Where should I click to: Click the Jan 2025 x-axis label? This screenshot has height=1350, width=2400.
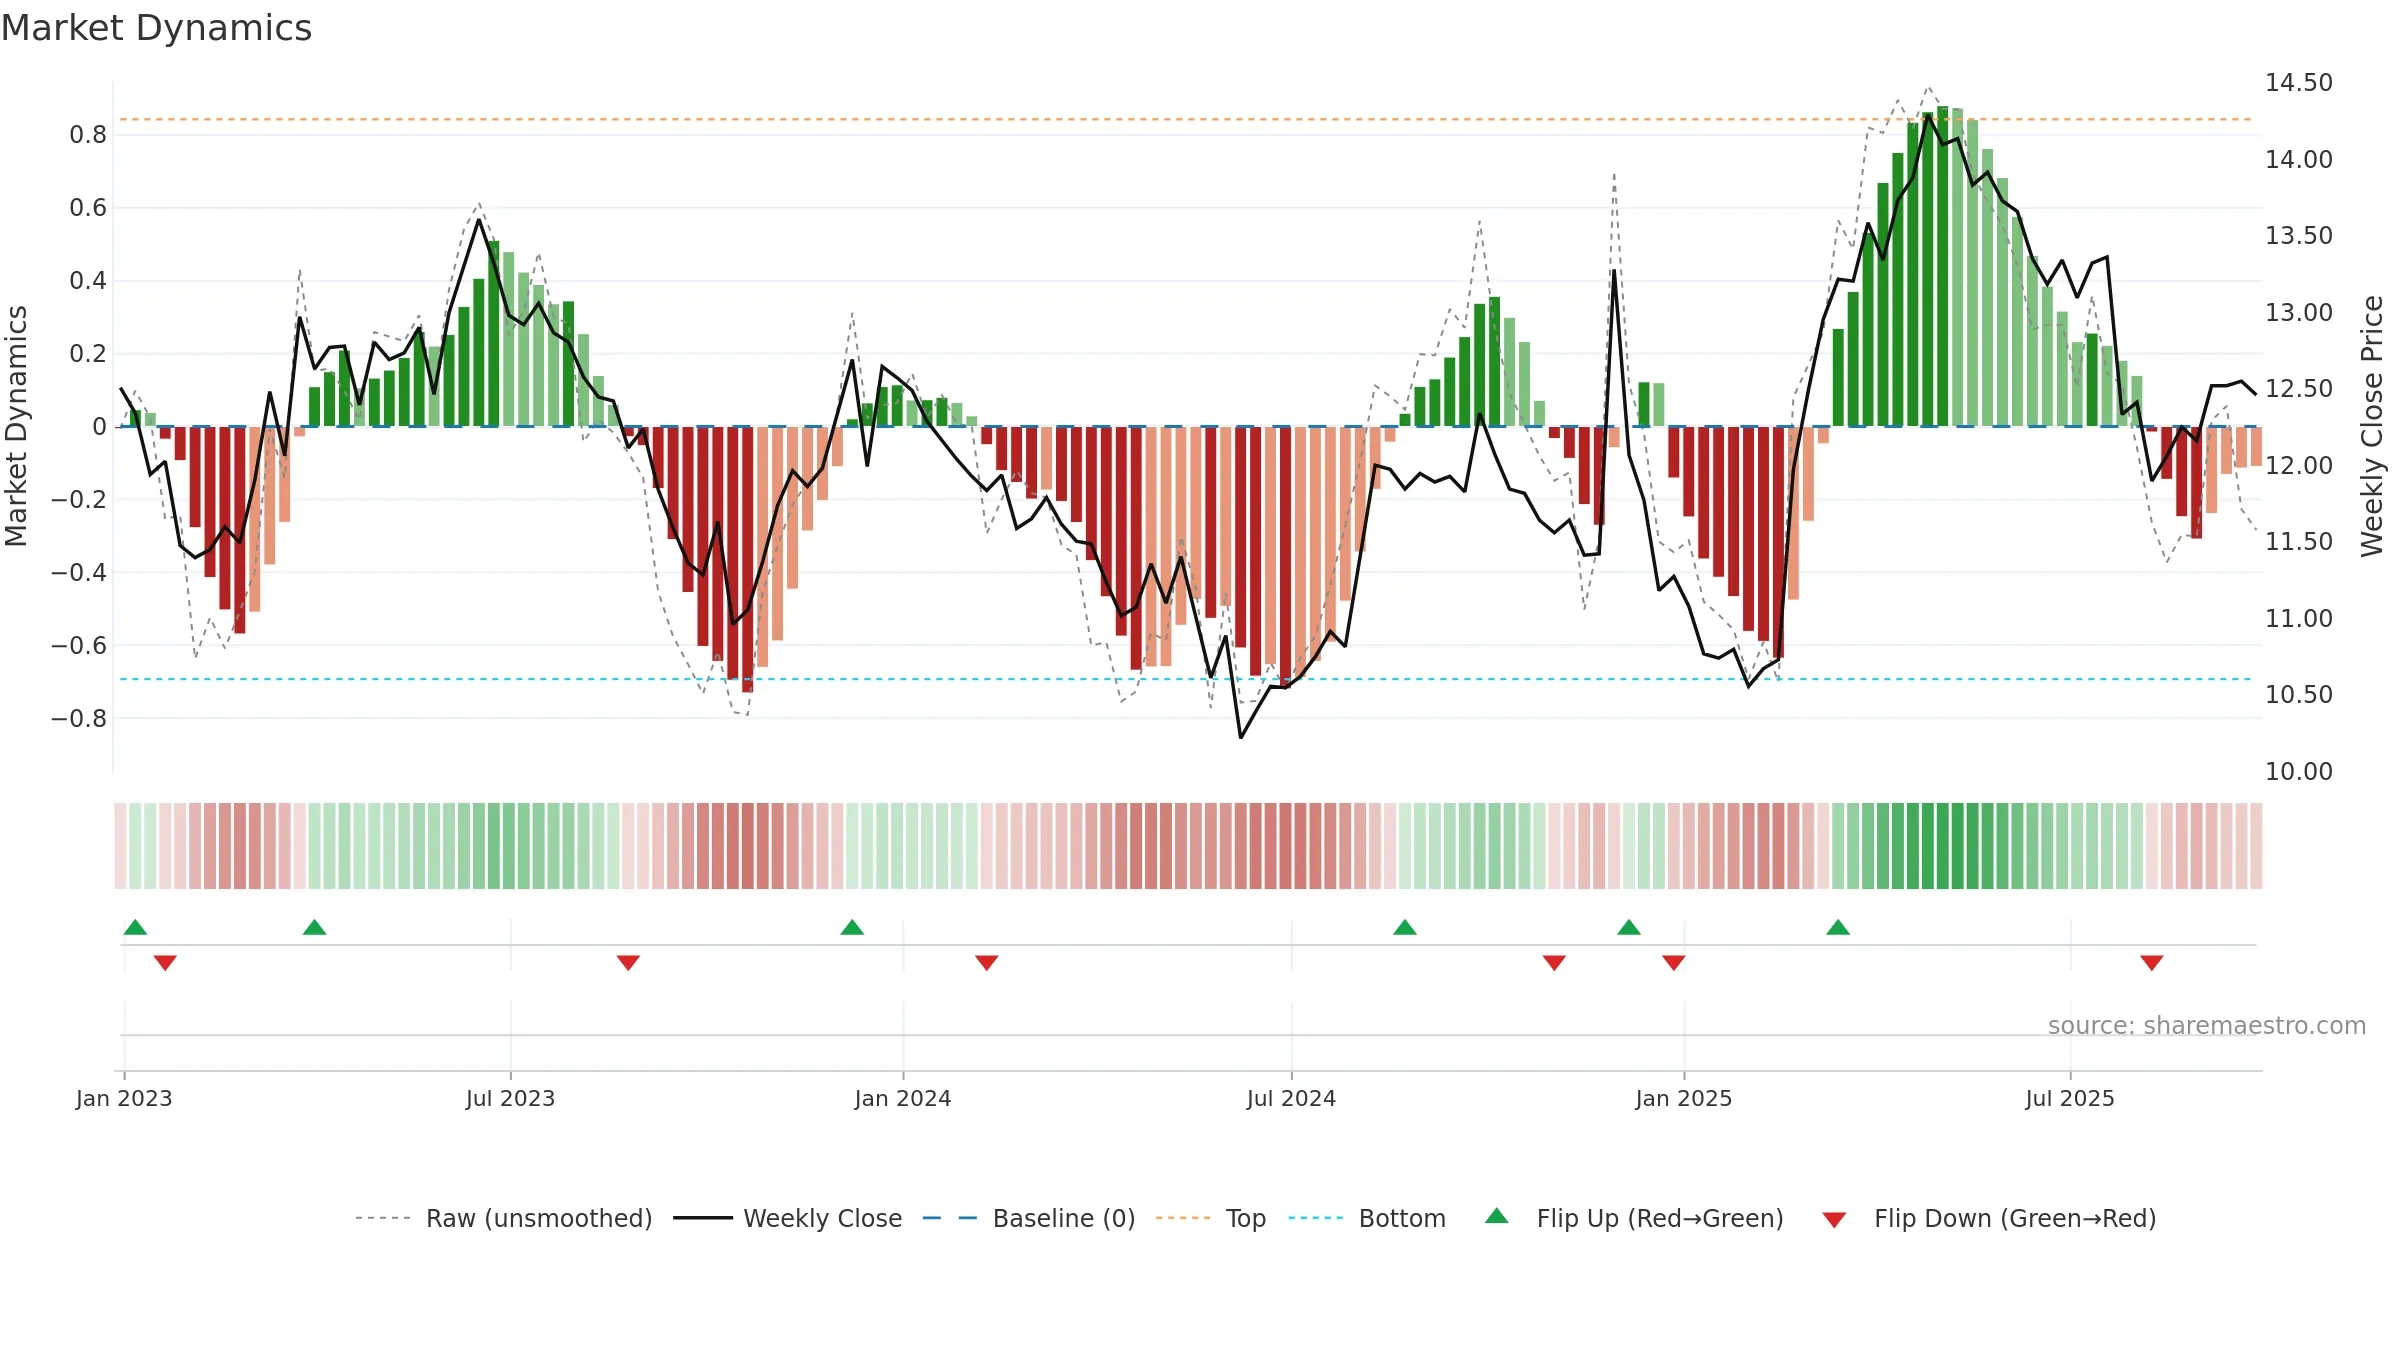point(1684,1098)
